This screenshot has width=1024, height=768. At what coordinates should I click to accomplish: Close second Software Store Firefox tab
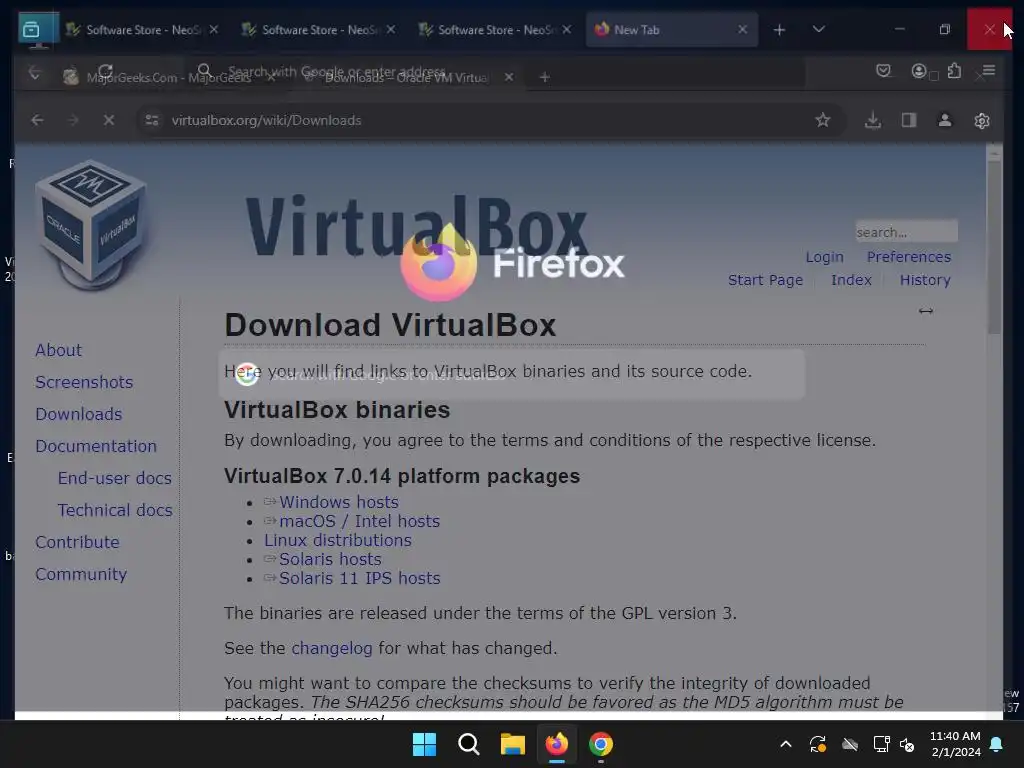[x=391, y=29]
